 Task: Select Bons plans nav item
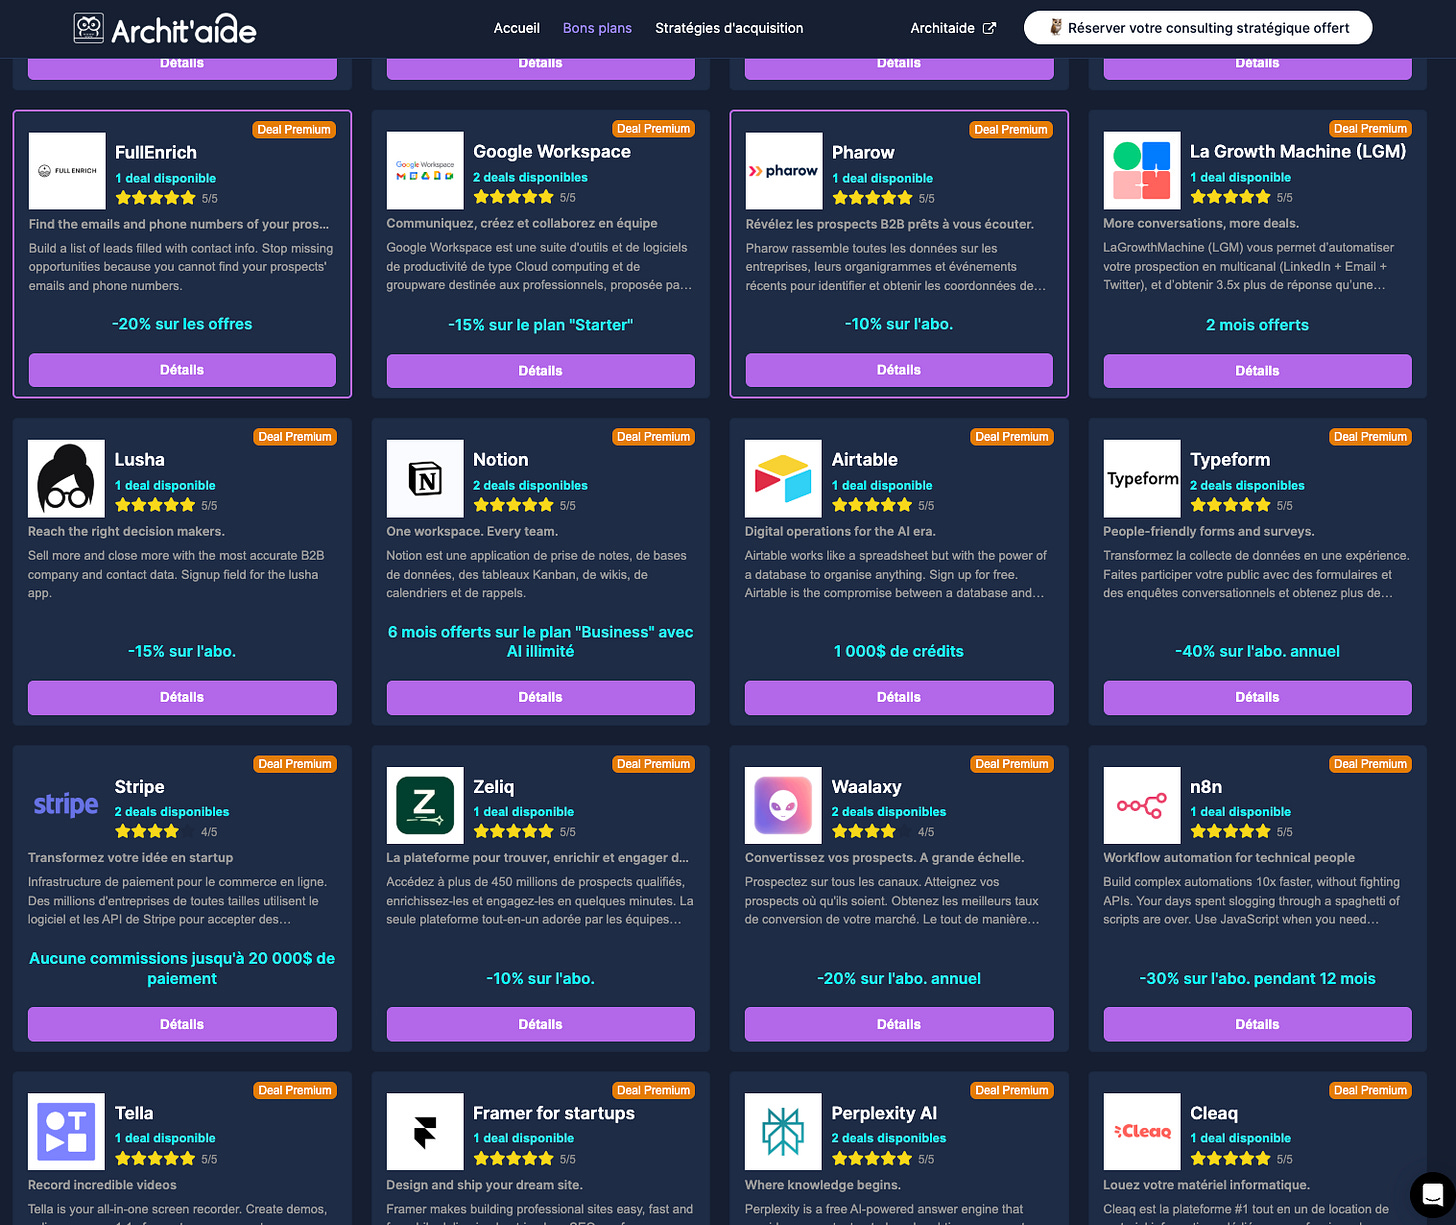tap(597, 28)
